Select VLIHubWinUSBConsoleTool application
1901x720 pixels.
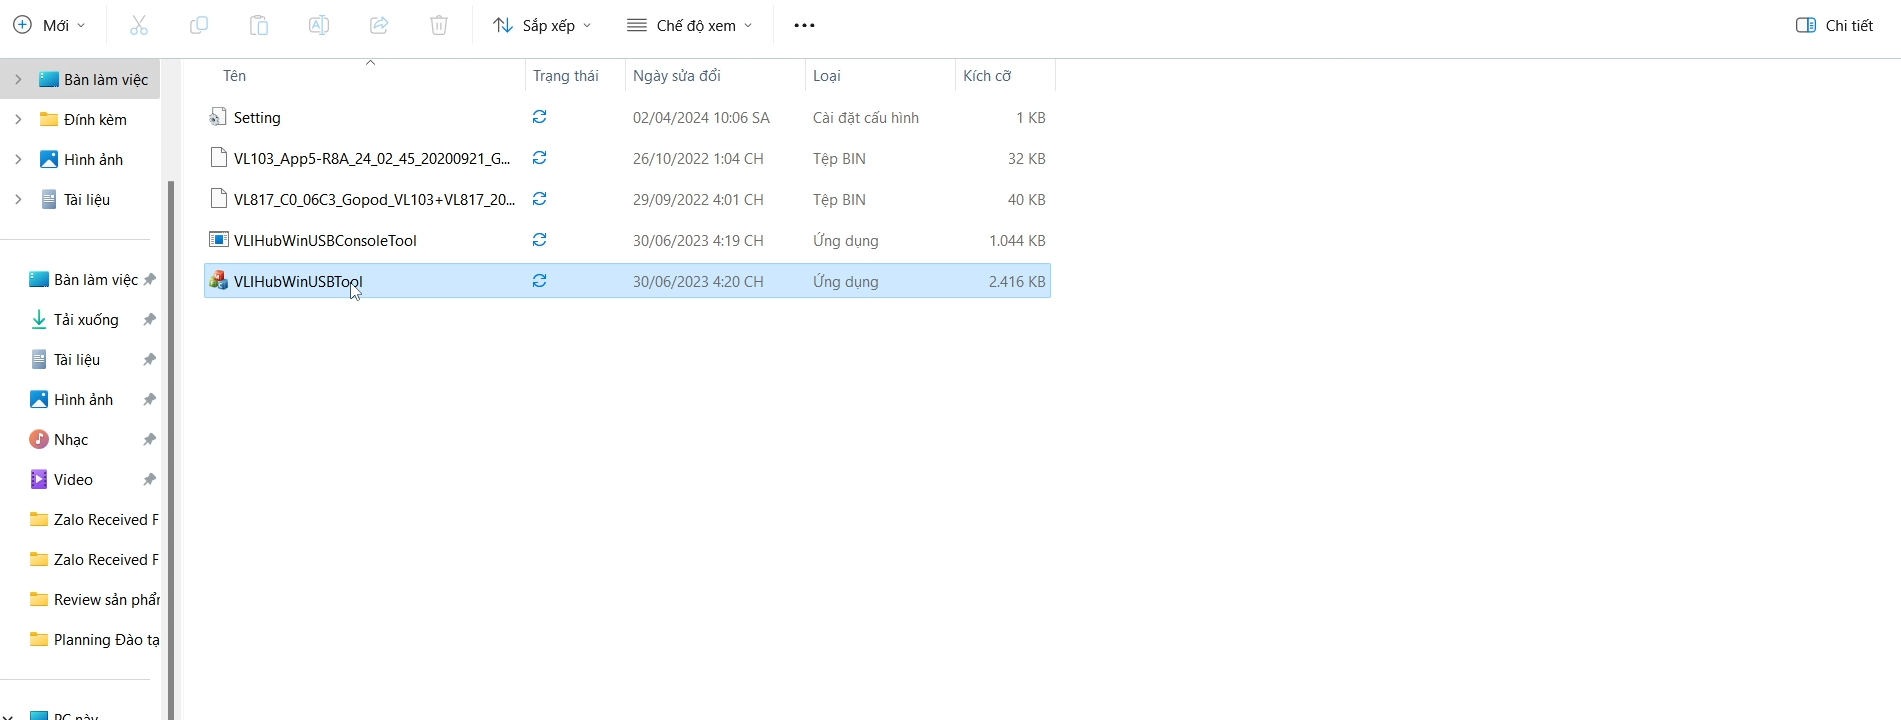pos(627,240)
